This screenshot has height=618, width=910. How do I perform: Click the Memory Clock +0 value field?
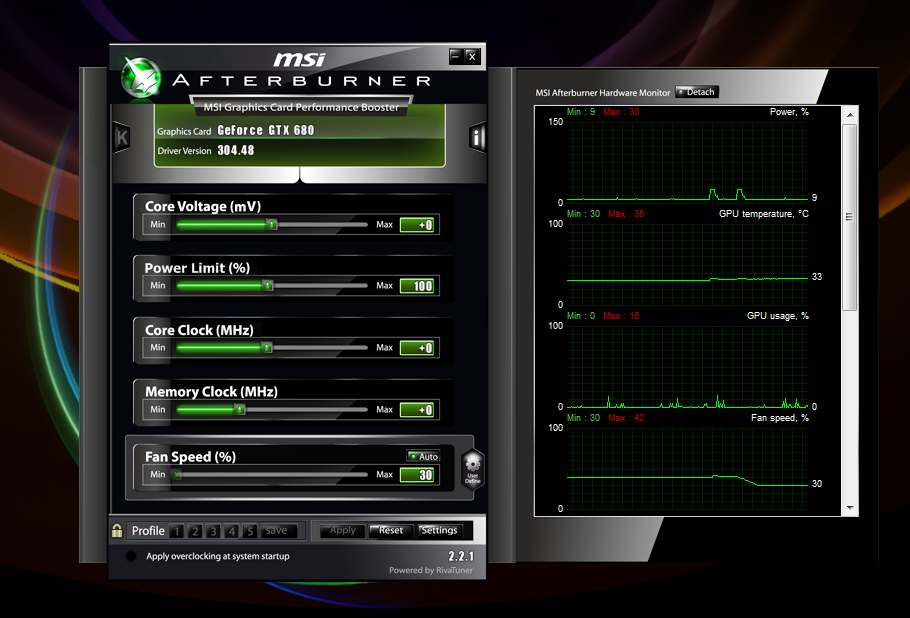(x=417, y=410)
